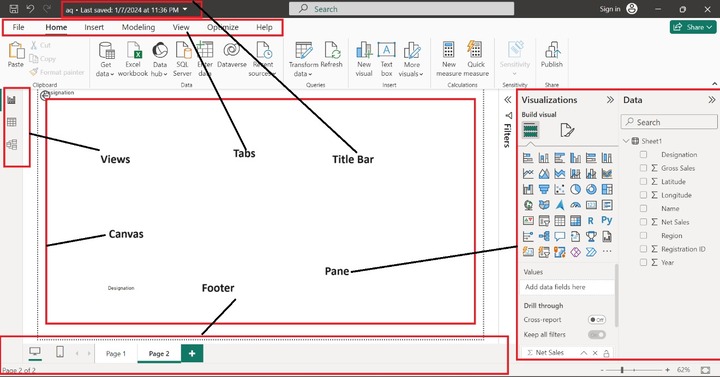The image size is (720, 377).
Task: Select the Page 2 tab
Action: (x=159, y=354)
